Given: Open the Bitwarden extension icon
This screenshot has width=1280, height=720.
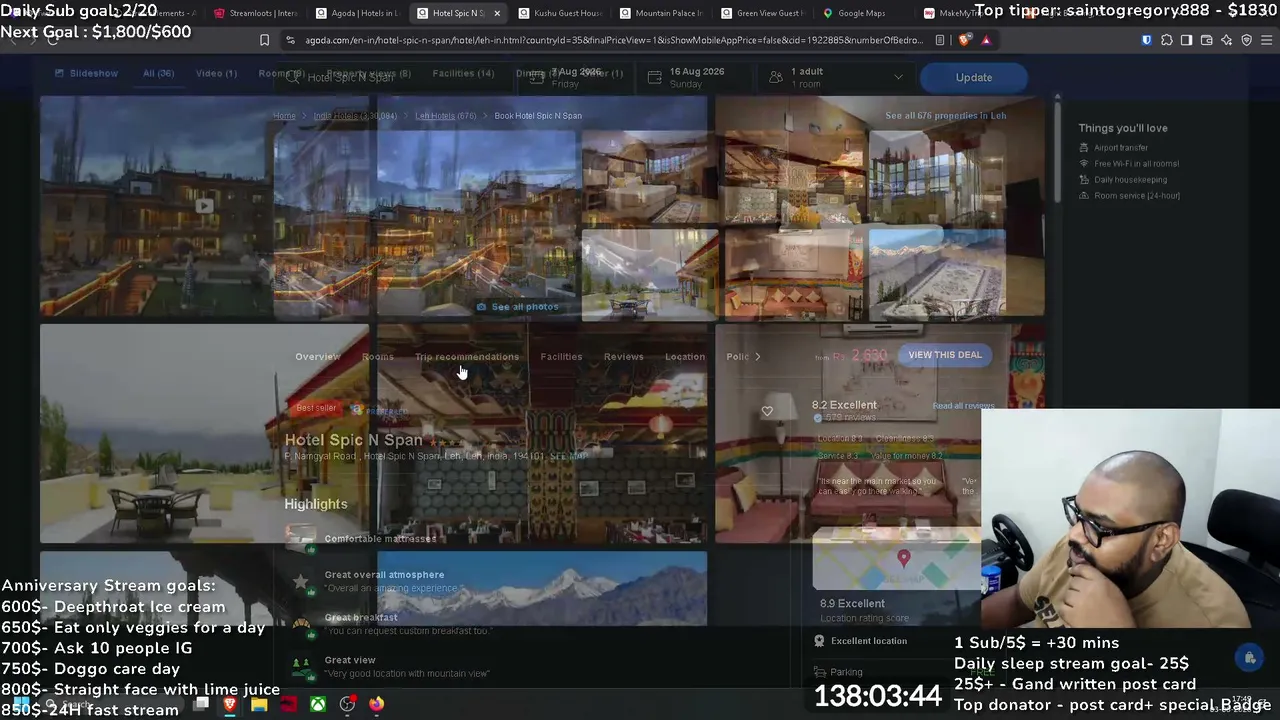Looking at the screenshot, I should point(1146,40).
